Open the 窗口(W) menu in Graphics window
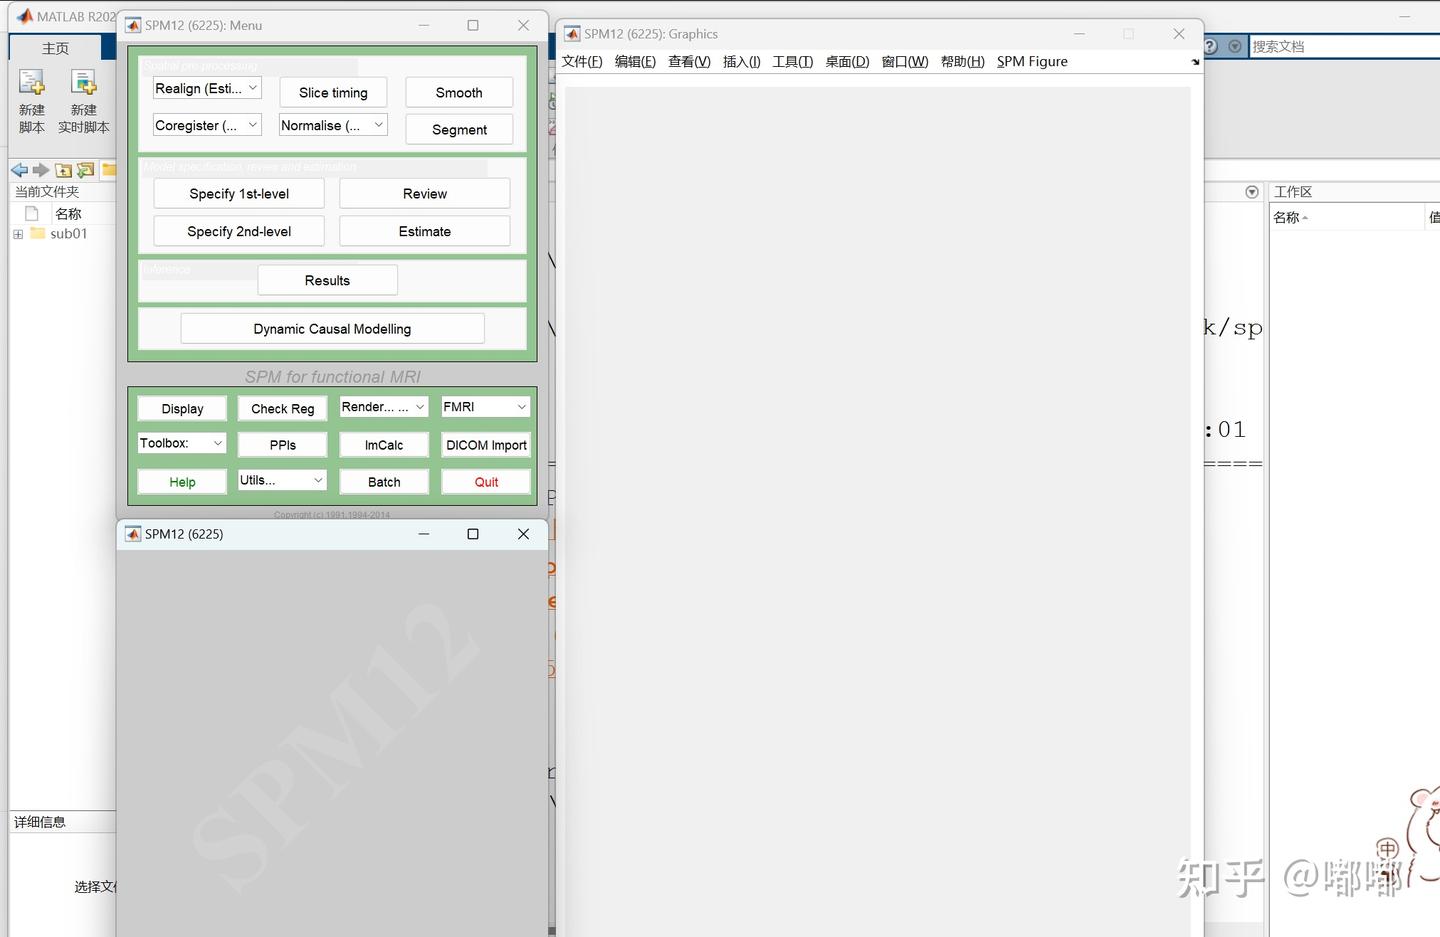1440x937 pixels. [905, 62]
